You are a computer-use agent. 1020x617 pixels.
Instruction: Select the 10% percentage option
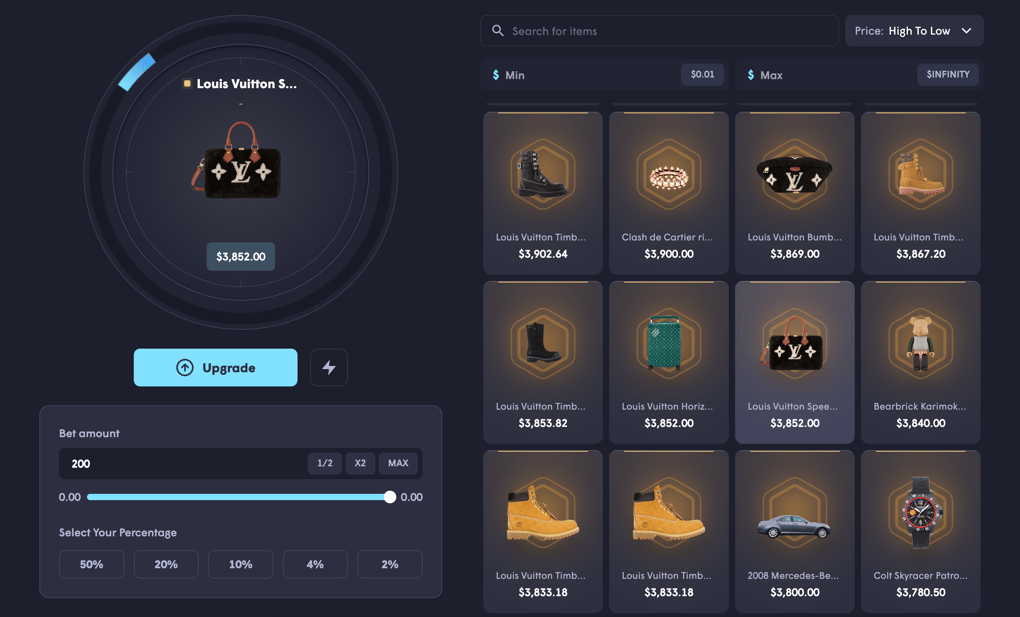pyautogui.click(x=241, y=564)
